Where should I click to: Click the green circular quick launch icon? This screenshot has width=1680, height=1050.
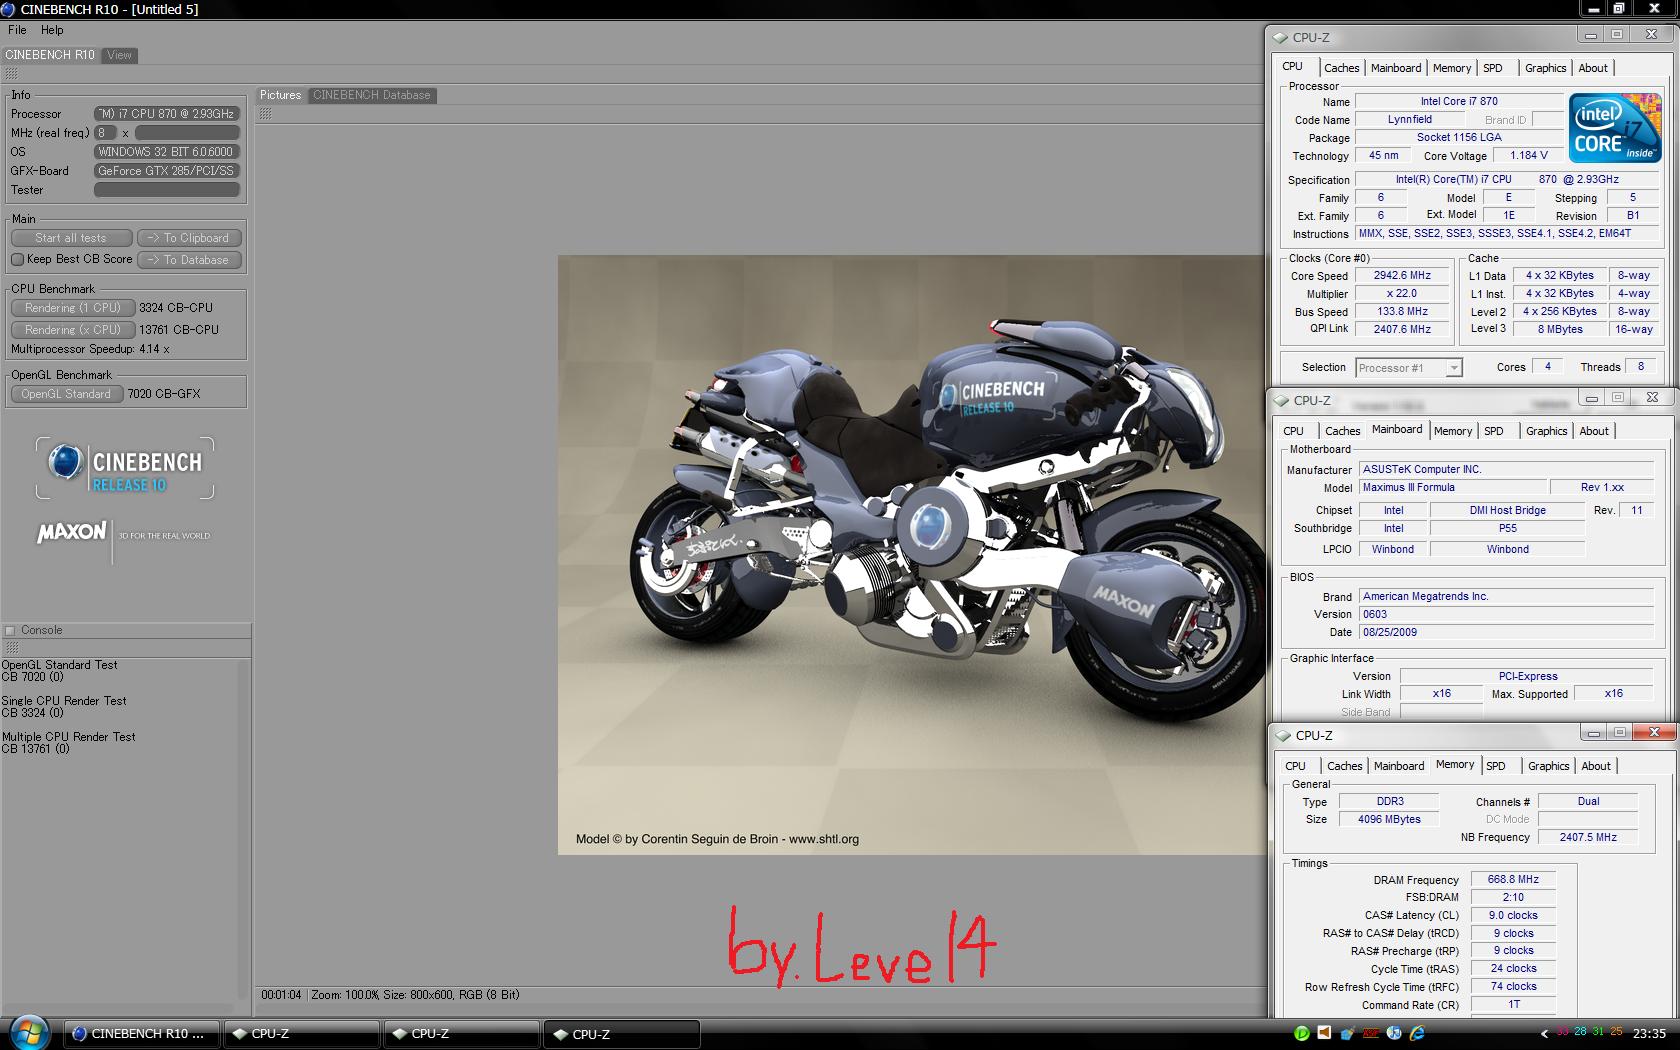point(1301,1033)
